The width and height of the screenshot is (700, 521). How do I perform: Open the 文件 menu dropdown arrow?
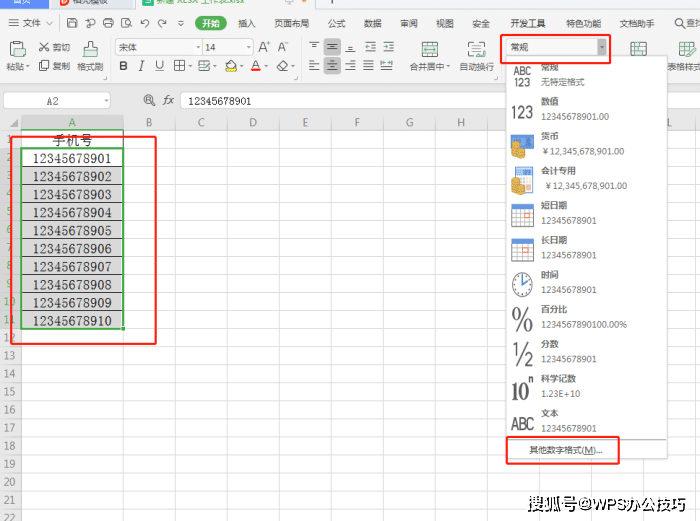pyautogui.click(x=50, y=23)
